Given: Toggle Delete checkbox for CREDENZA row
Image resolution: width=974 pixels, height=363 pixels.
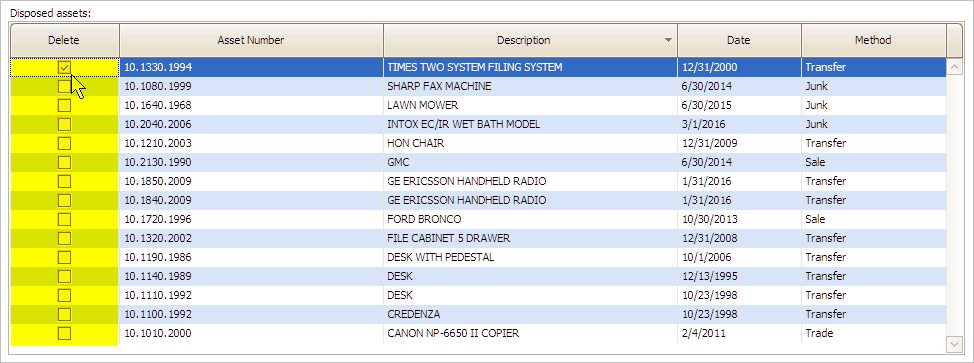Looking at the screenshot, I should coord(65,315).
